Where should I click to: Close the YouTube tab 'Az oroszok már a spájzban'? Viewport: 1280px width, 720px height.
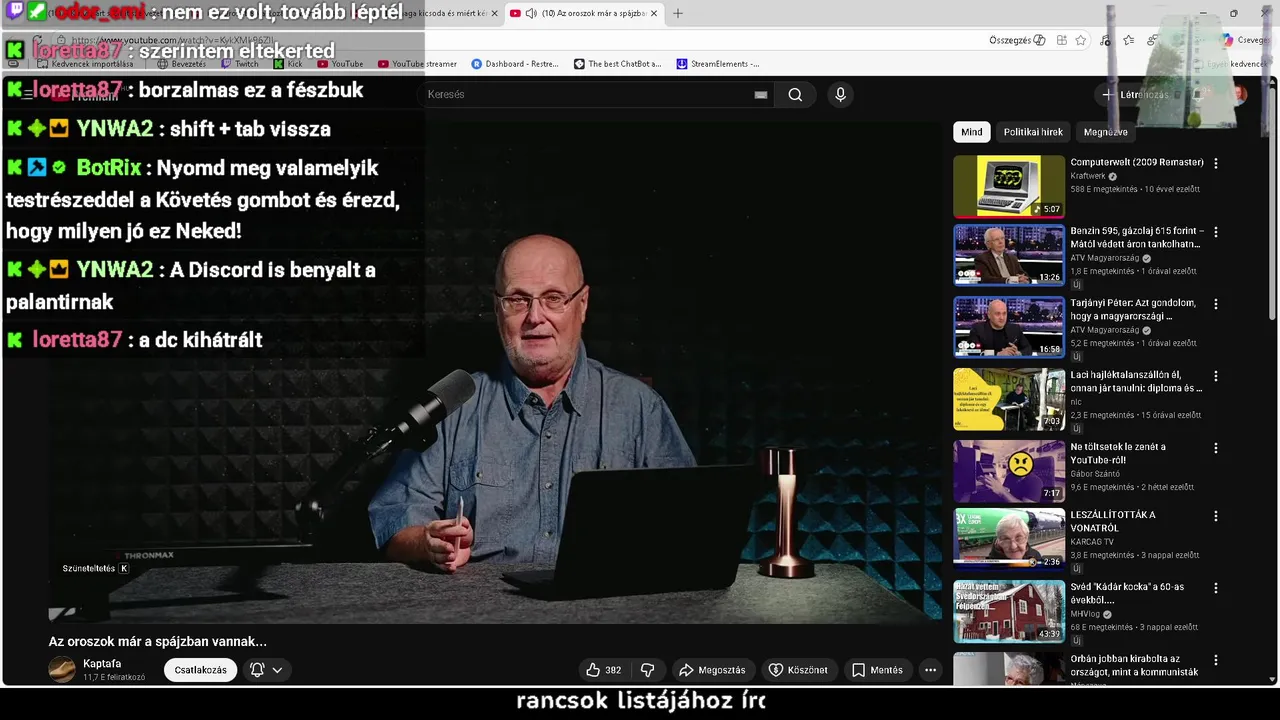click(x=655, y=13)
